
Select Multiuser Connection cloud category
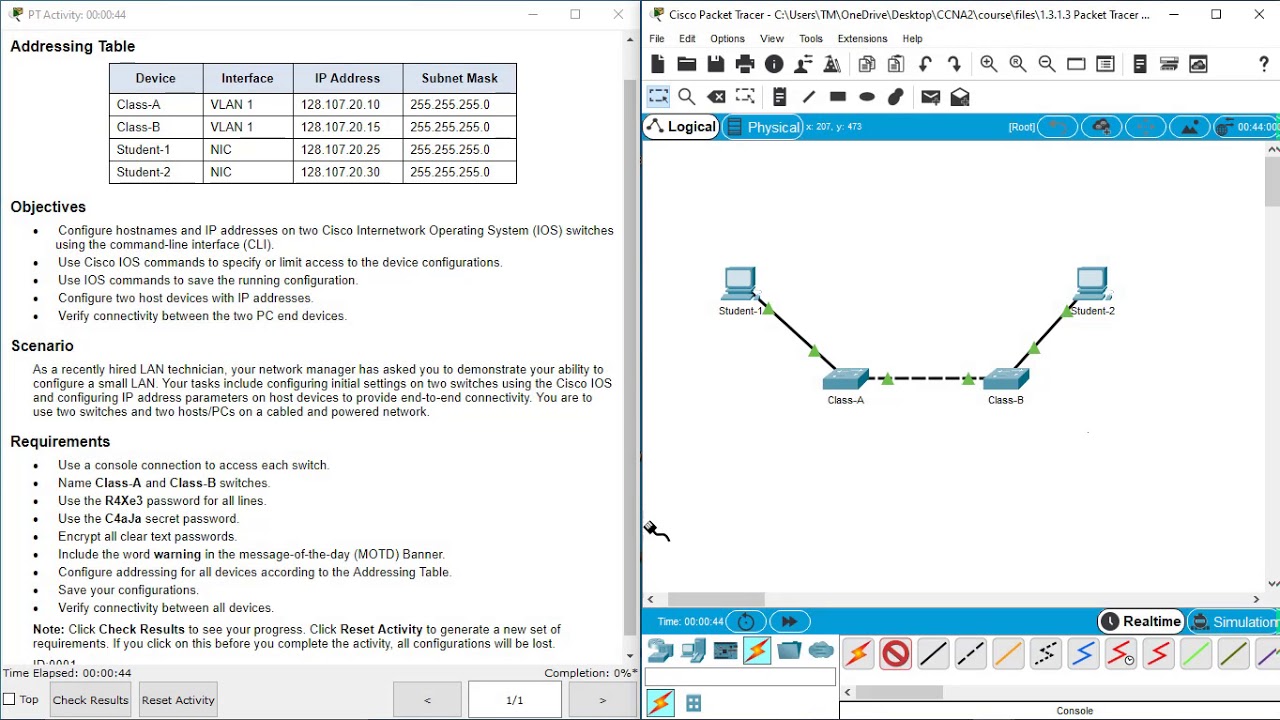click(x=821, y=652)
